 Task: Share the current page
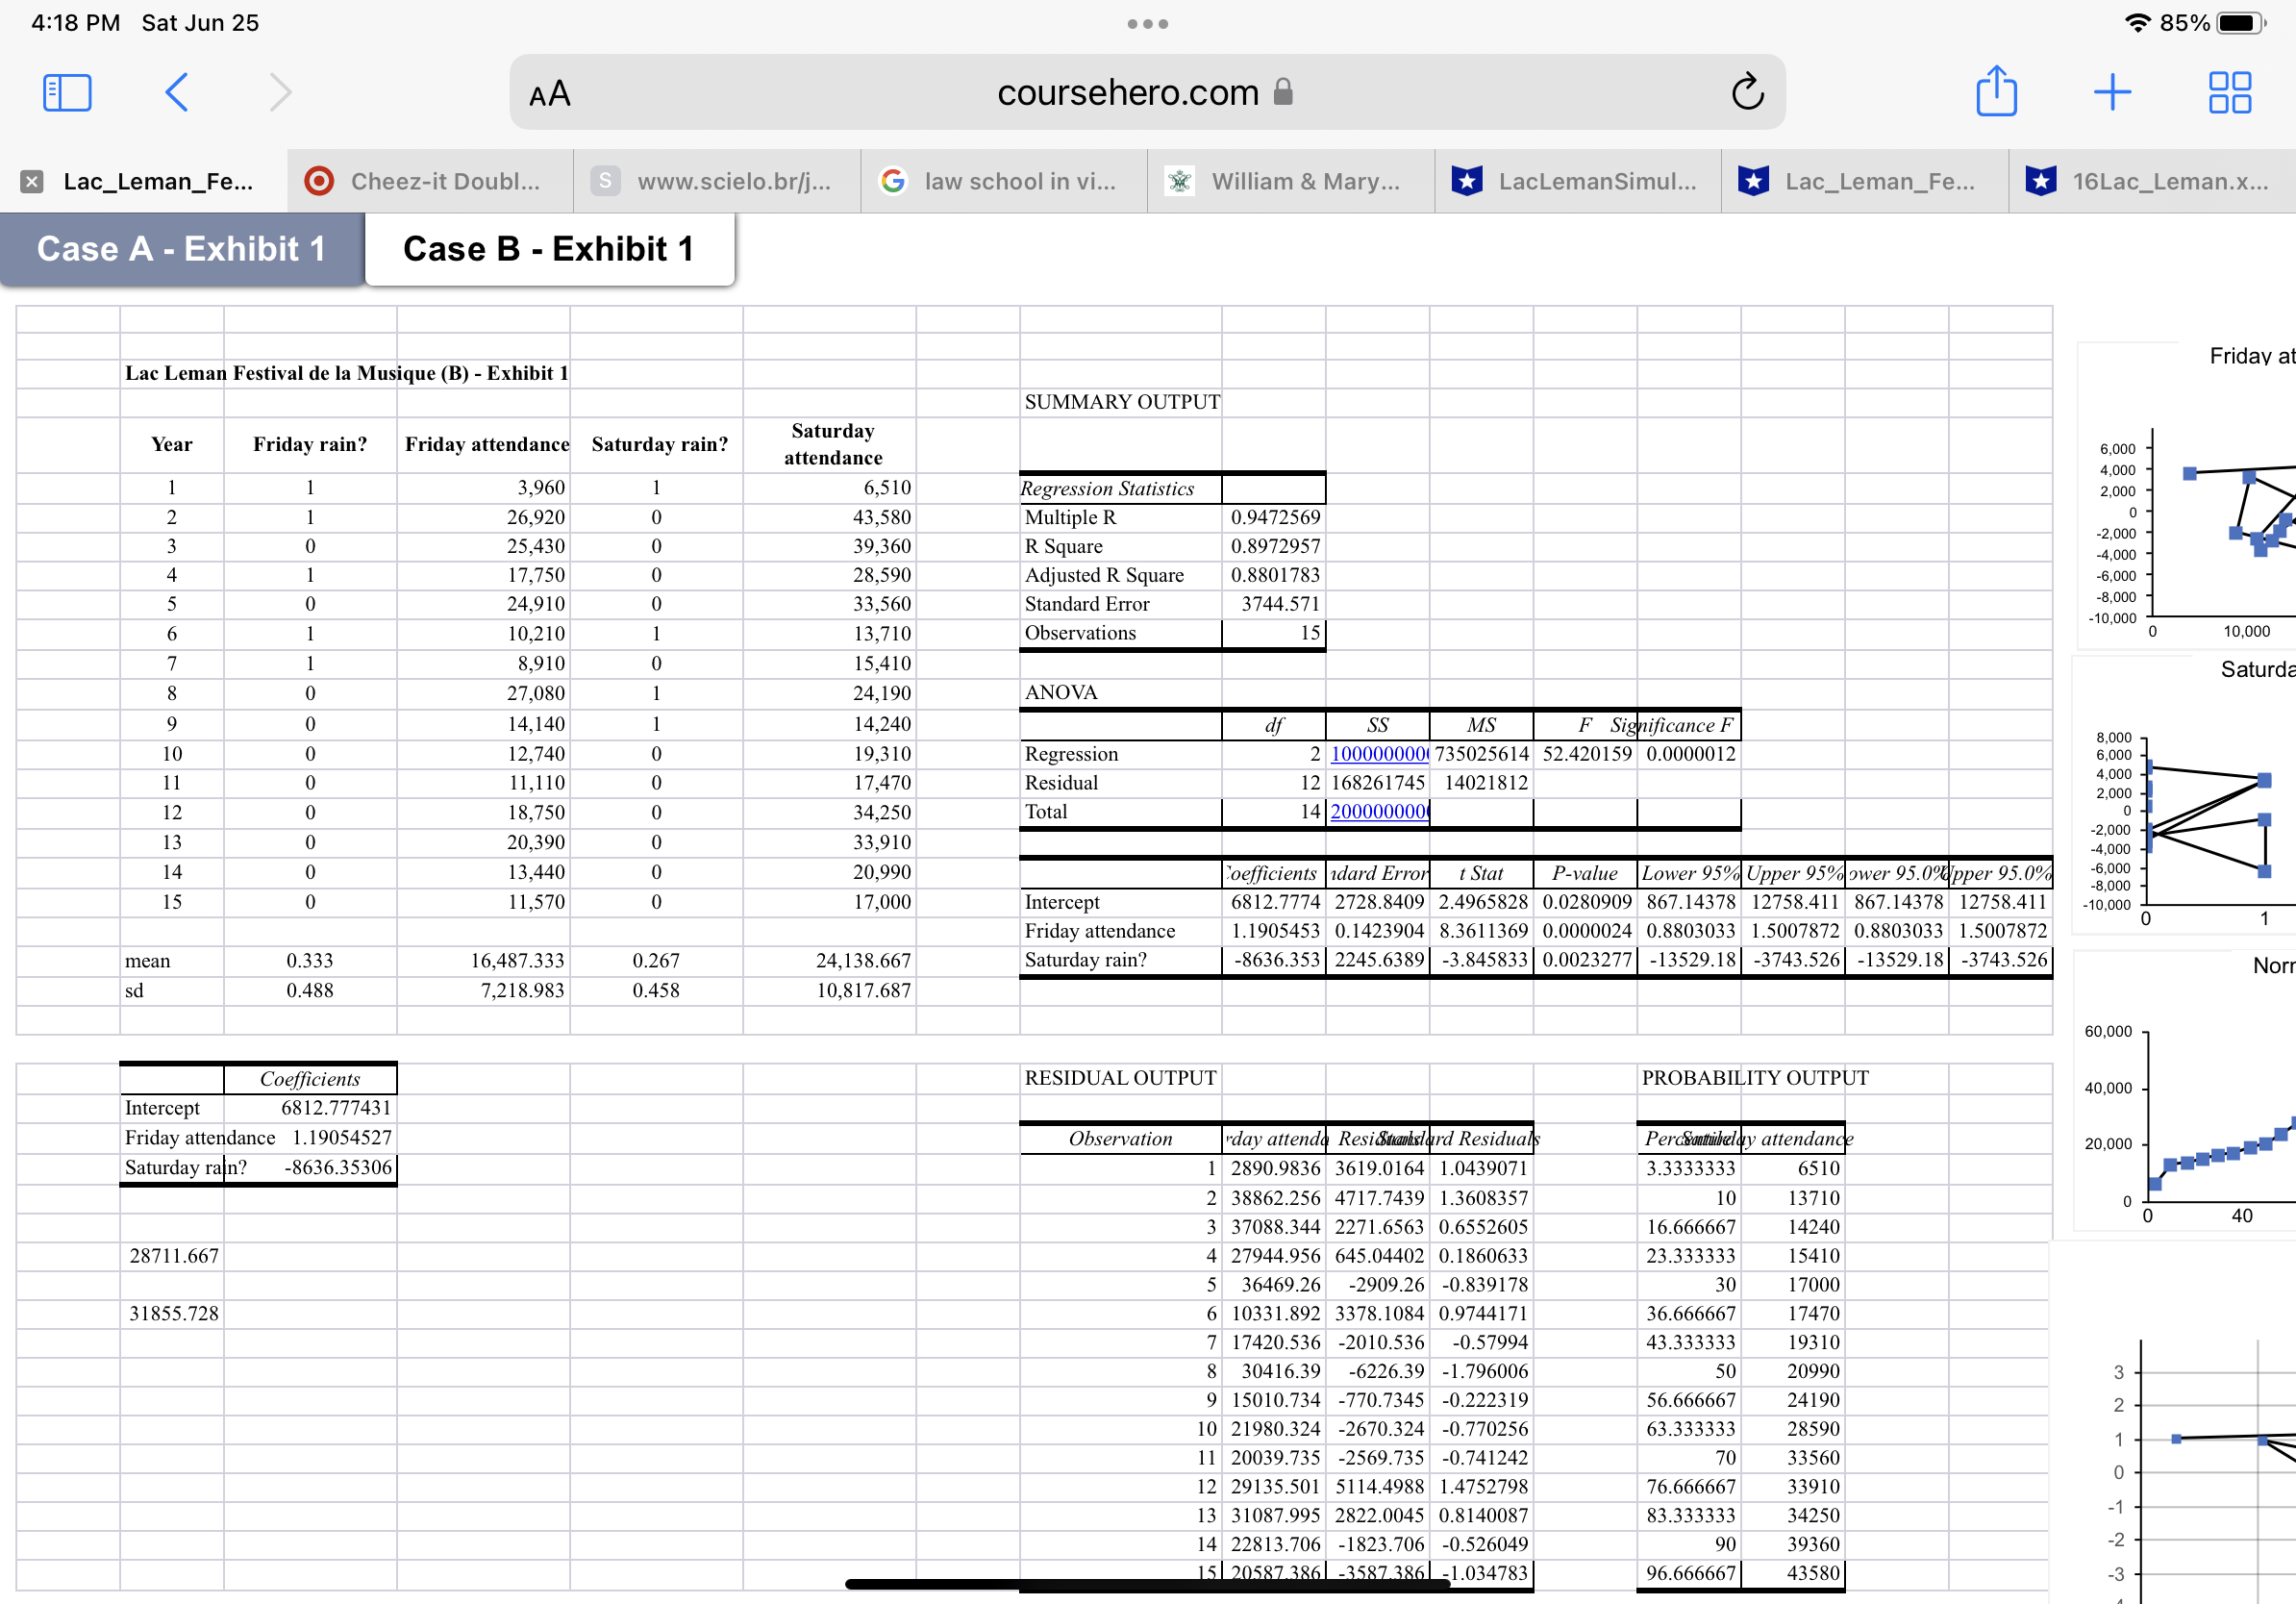pos(1997,92)
